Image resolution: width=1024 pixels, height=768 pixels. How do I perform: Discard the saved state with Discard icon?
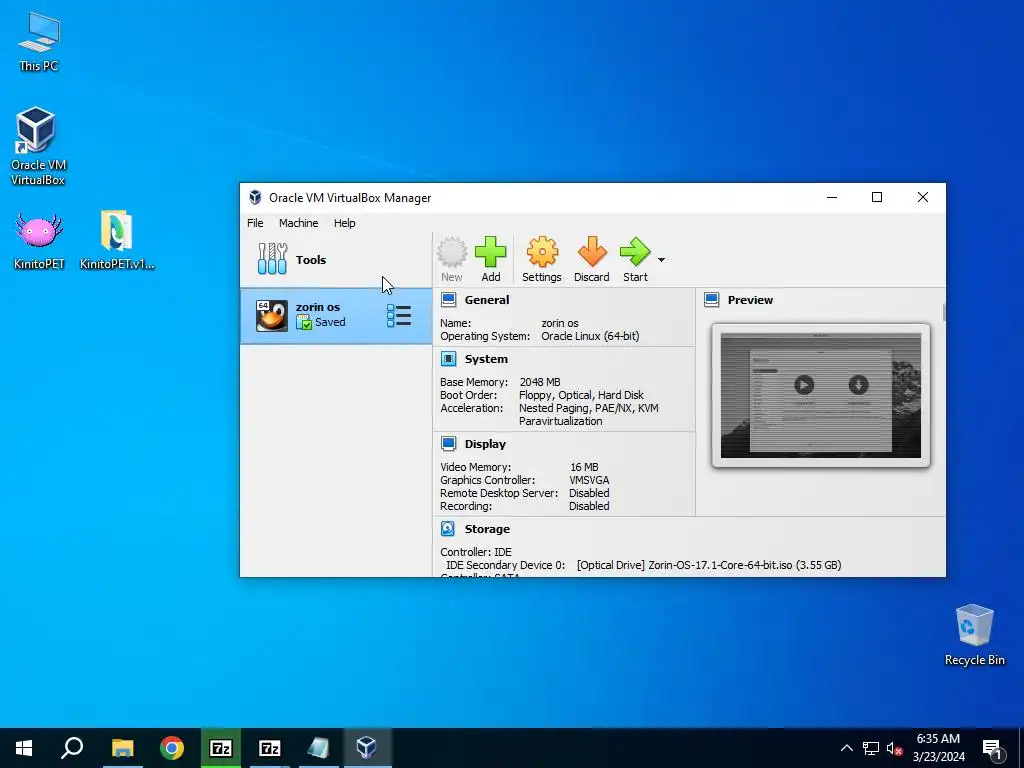coord(592,259)
